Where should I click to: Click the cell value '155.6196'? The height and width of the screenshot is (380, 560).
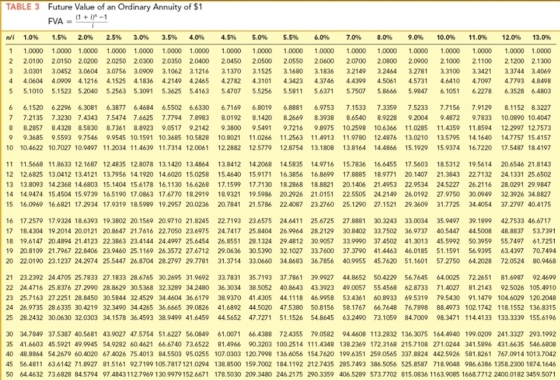click(542, 318)
